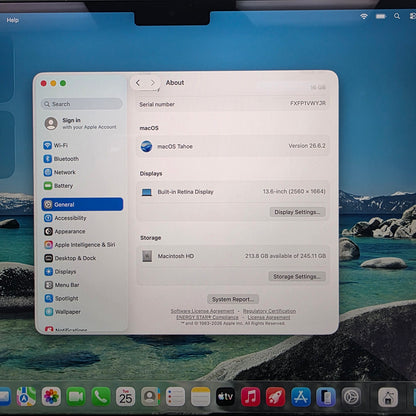The height and width of the screenshot is (416, 416).
Task: Click the Search field in the sidebar
Action: click(x=82, y=104)
